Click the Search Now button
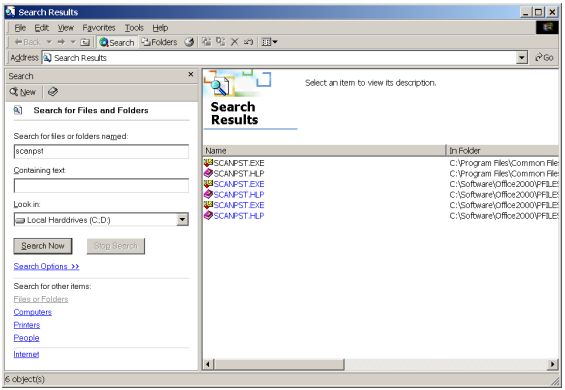 click(43, 246)
